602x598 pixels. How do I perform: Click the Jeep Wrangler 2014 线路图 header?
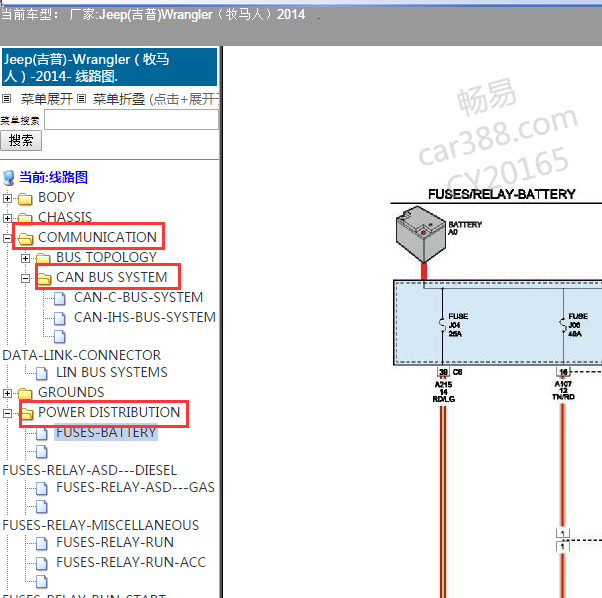pyautogui.click(x=109, y=67)
